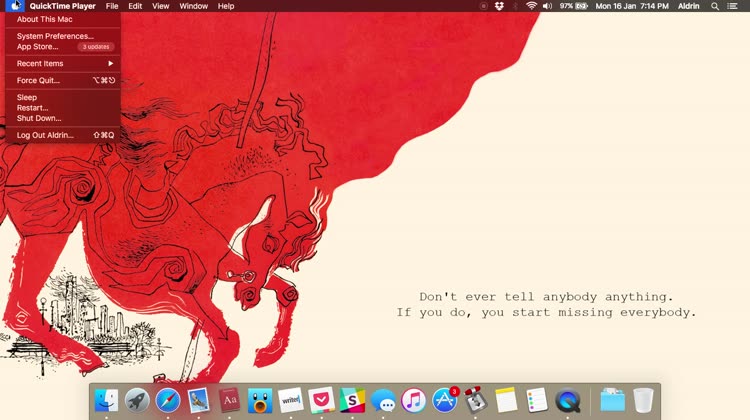750x420 pixels.
Task: Expand Recent Items submenu
Action: 63,63
